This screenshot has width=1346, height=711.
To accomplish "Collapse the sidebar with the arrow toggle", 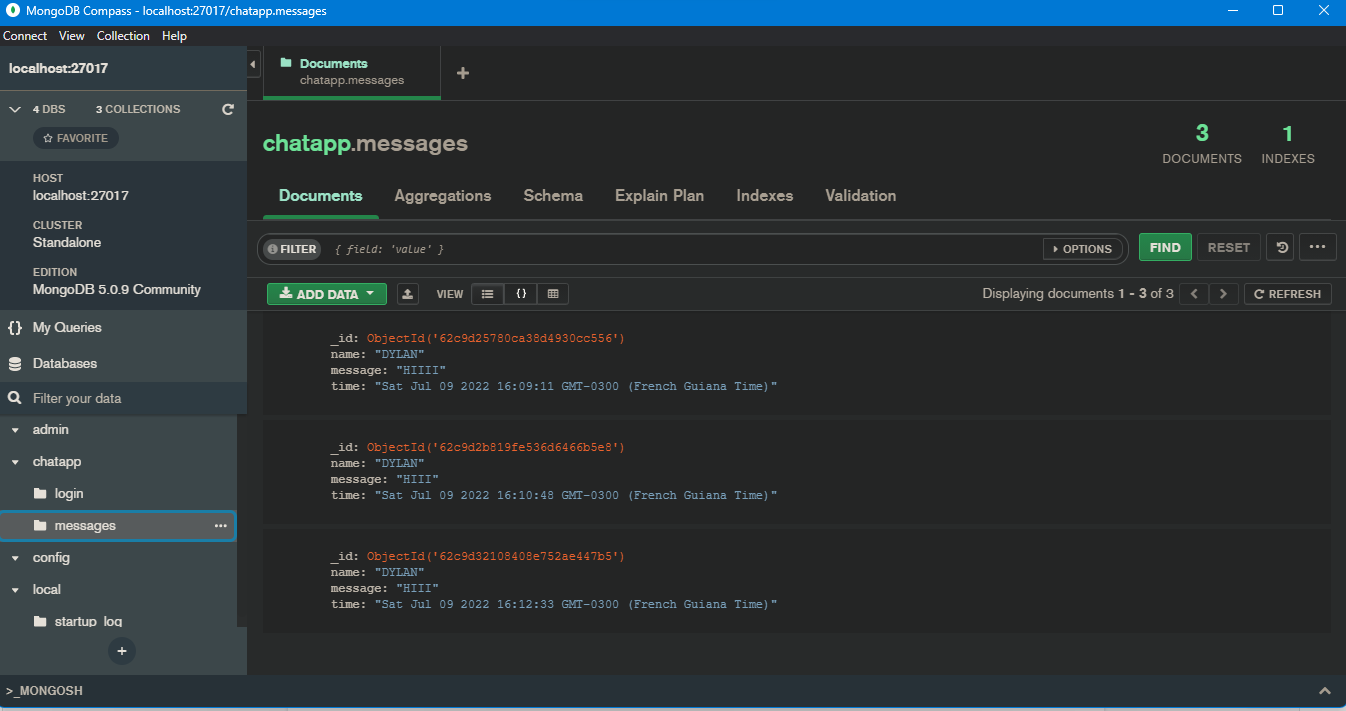I will [x=253, y=64].
